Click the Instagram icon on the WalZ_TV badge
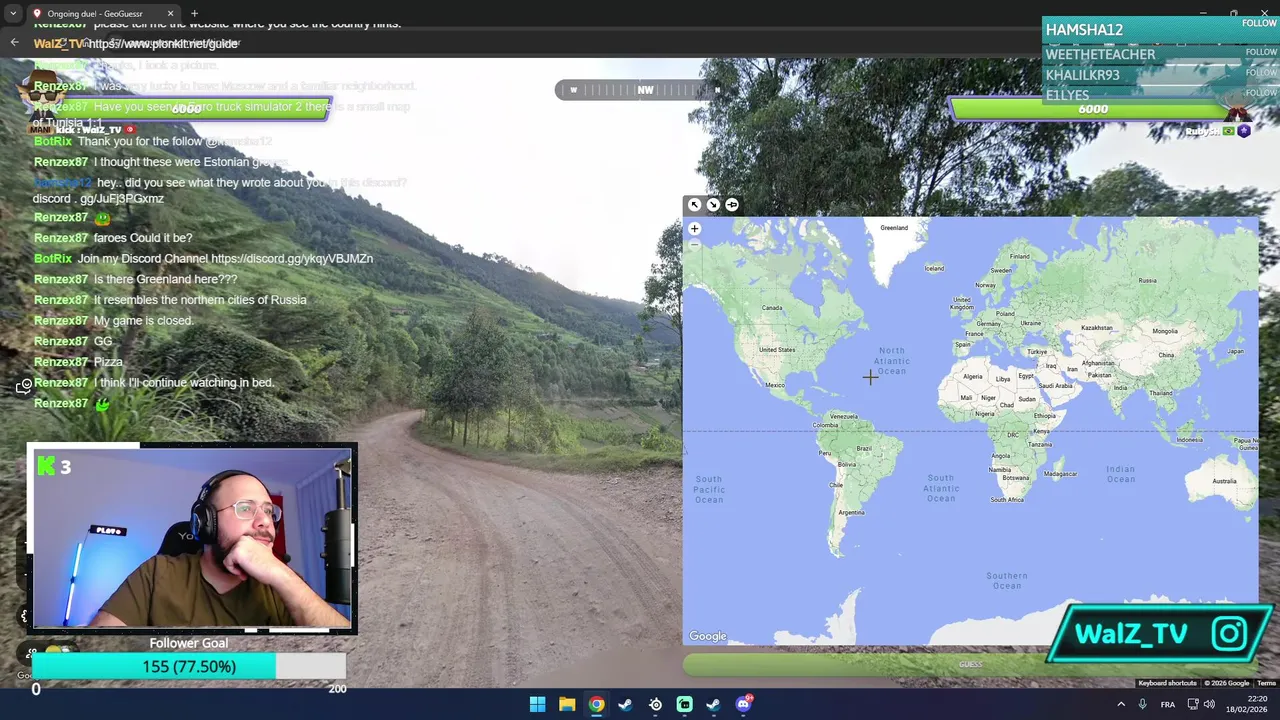The height and width of the screenshot is (720, 1280). pyautogui.click(x=1229, y=633)
